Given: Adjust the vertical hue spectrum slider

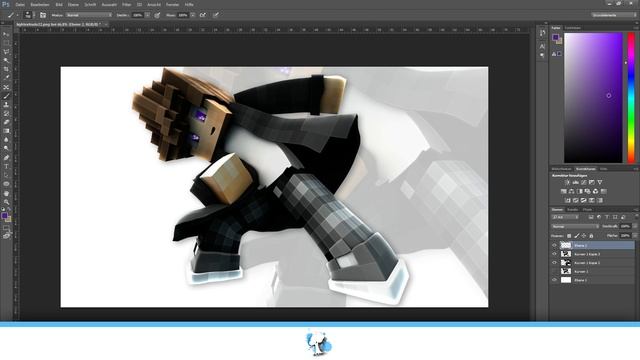Looking at the screenshot, I should [631, 98].
